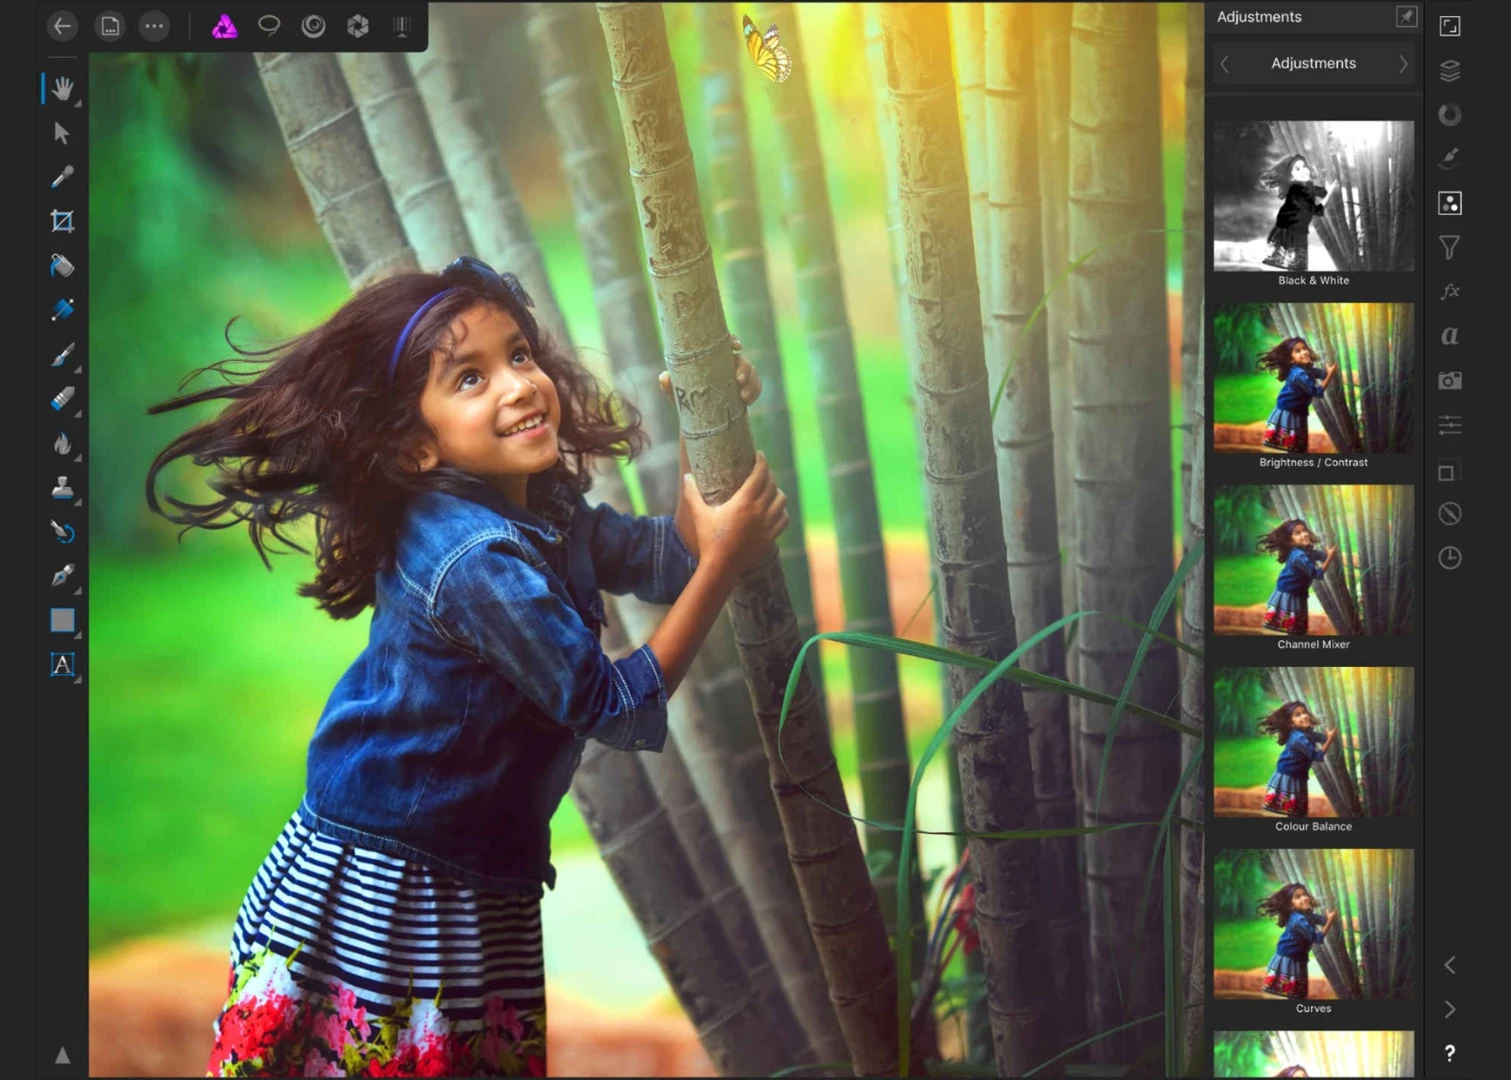Click the 'Black & White' label text

pos(1314,281)
